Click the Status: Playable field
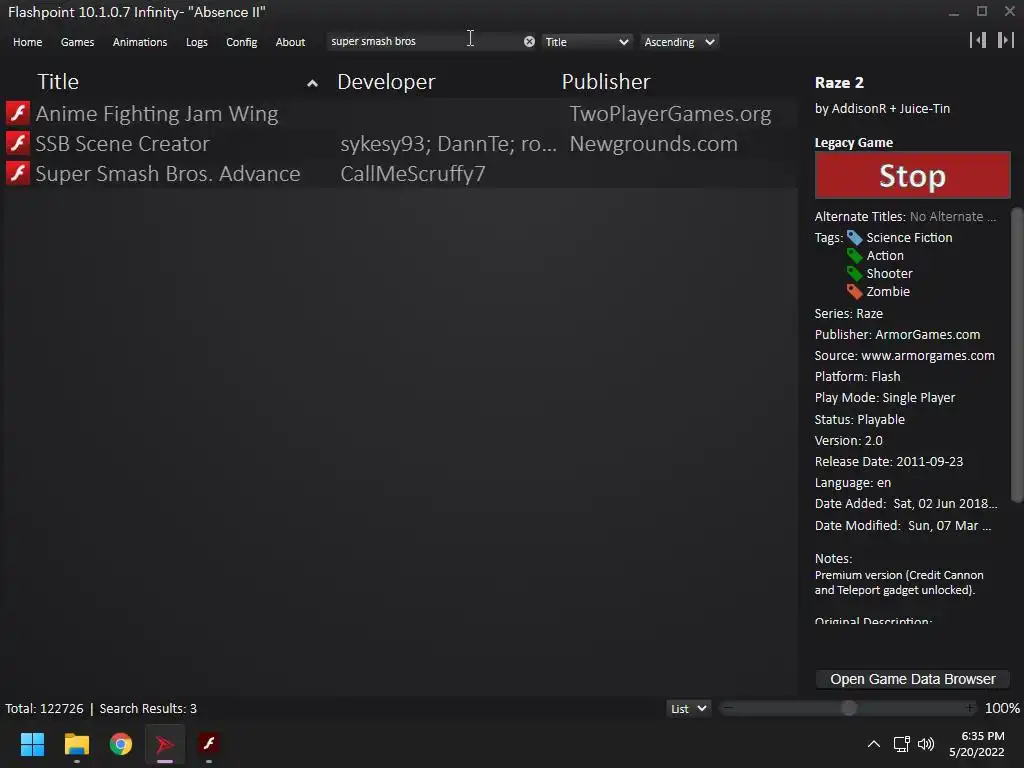This screenshot has height=768, width=1024. click(x=859, y=419)
